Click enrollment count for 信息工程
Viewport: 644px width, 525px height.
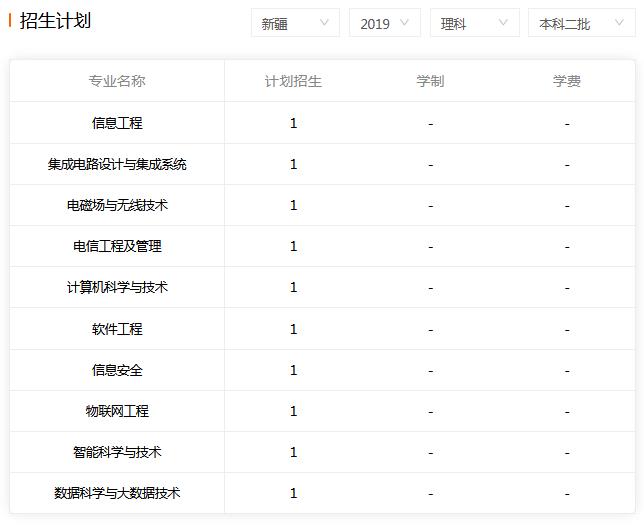(x=293, y=123)
